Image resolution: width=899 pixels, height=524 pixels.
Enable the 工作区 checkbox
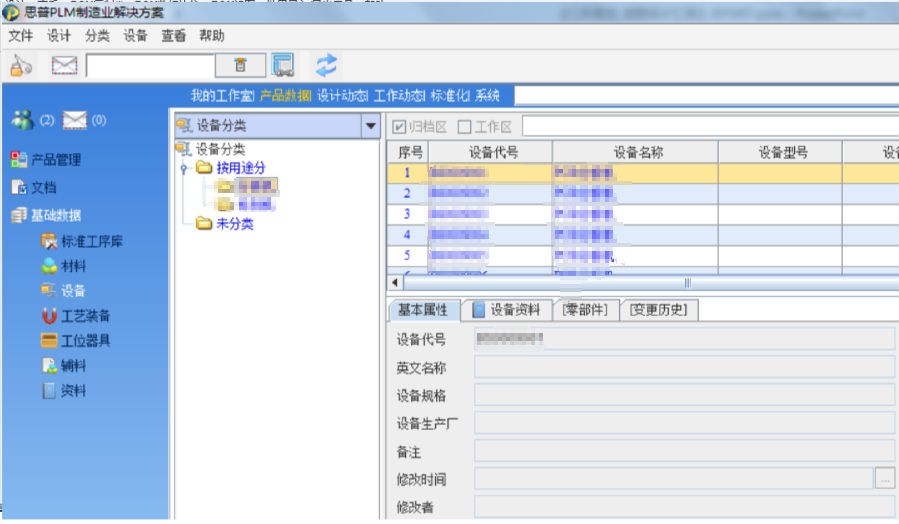pyautogui.click(x=464, y=127)
